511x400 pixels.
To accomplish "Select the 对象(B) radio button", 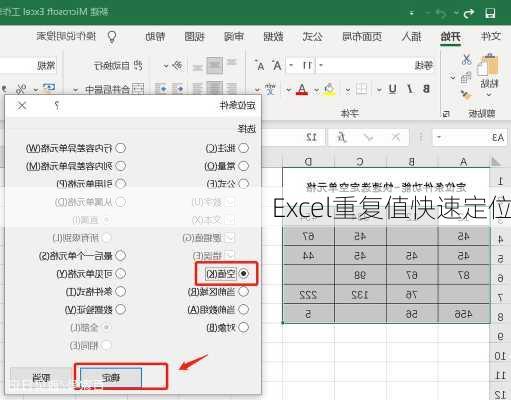I will coord(244,327).
